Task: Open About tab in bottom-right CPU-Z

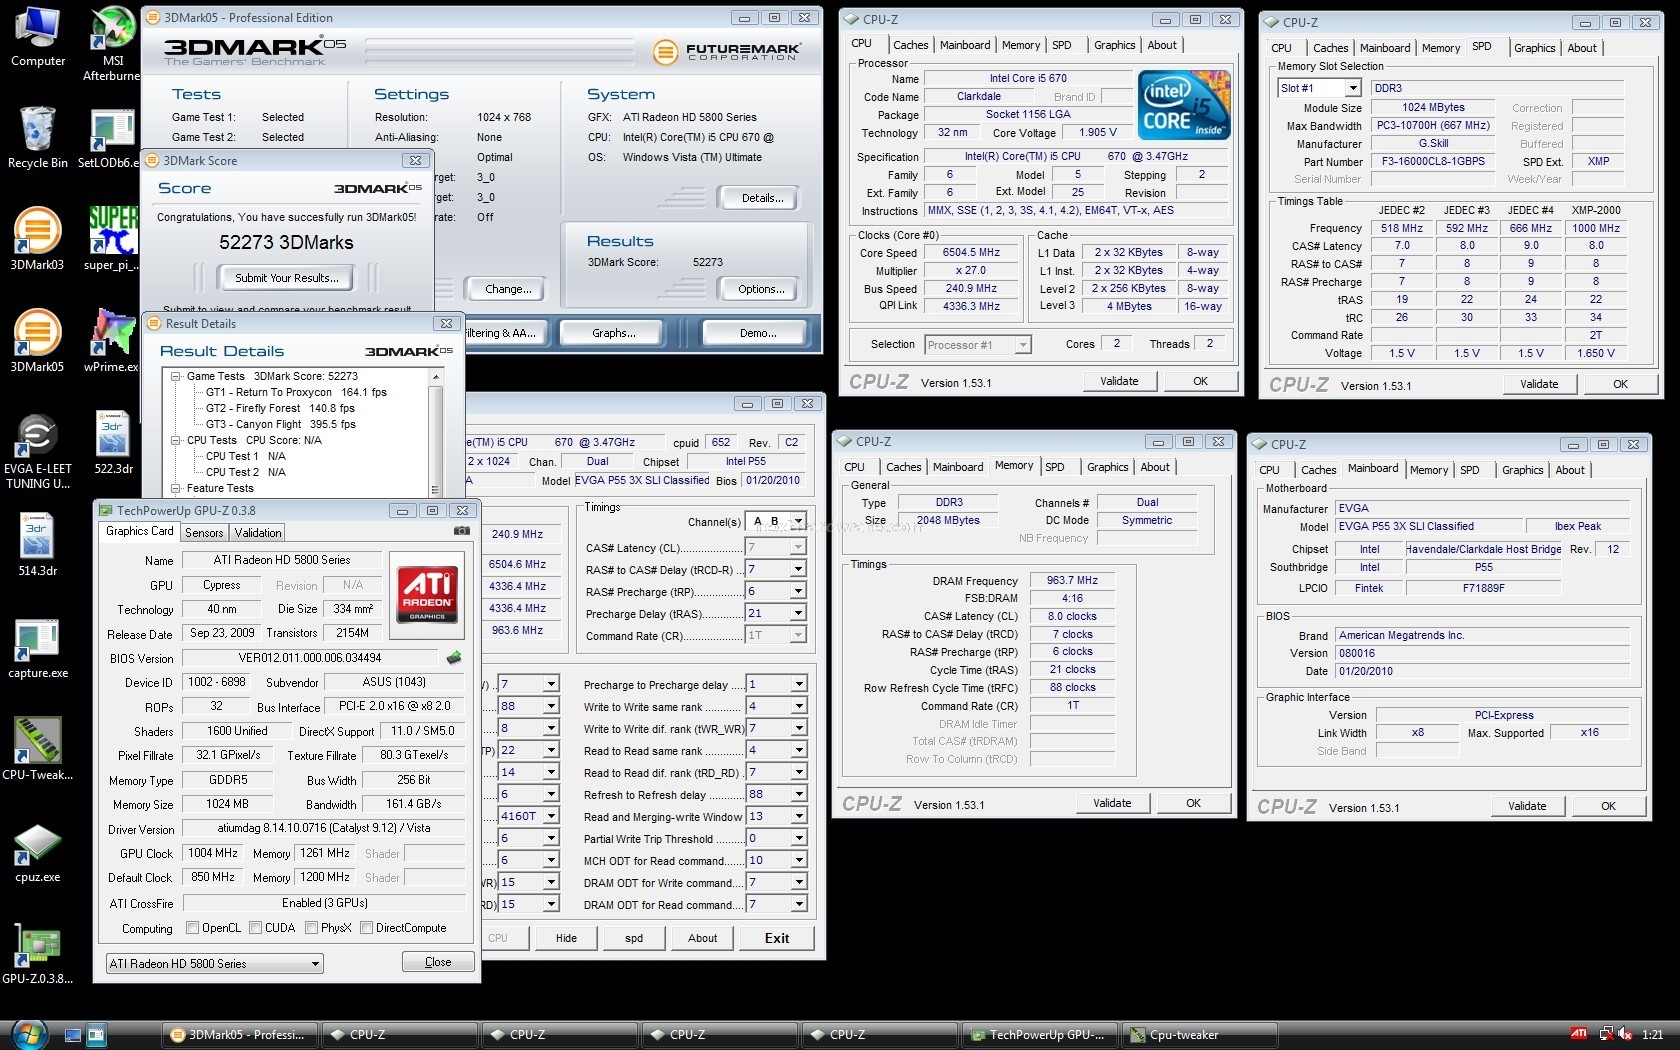Action: [x=1570, y=470]
